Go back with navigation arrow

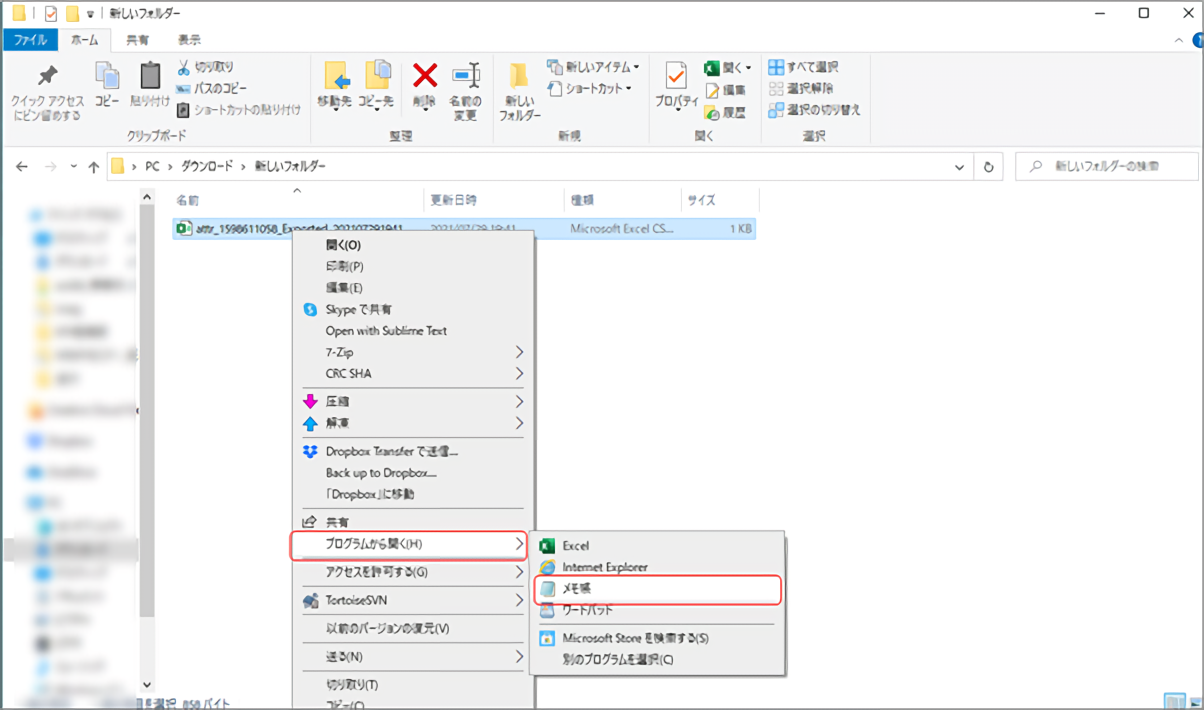click(x=22, y=167)
